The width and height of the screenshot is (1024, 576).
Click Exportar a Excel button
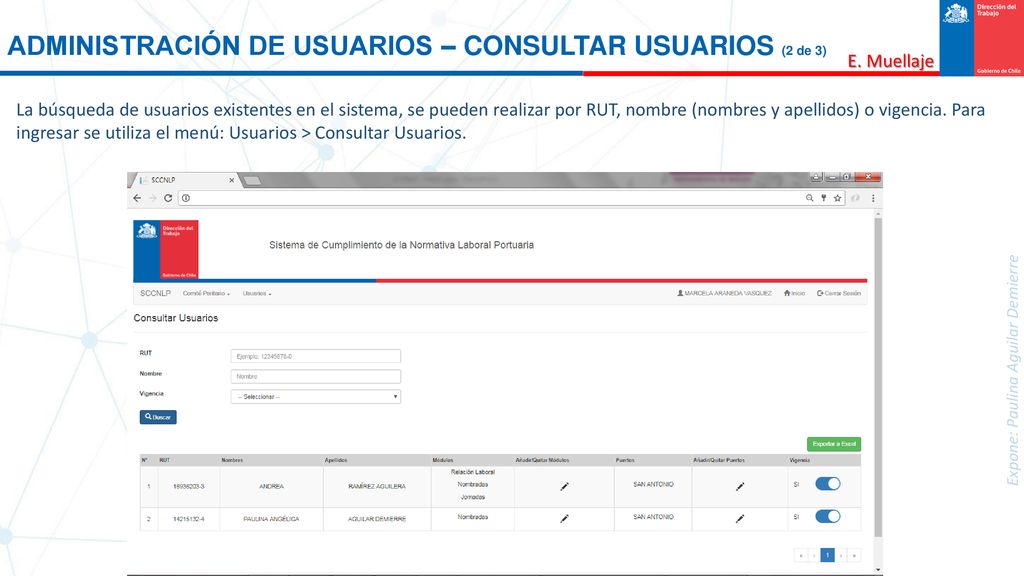pos(834,444)
